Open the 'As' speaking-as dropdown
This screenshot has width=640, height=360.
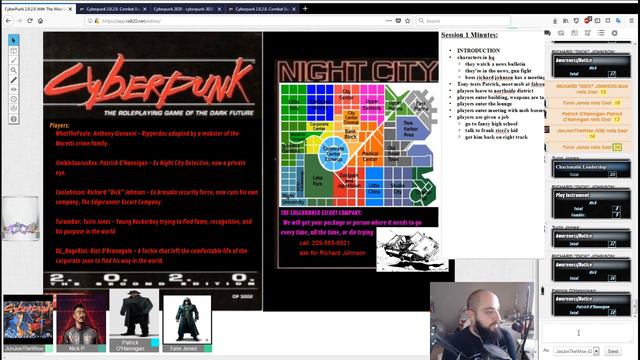576,351
